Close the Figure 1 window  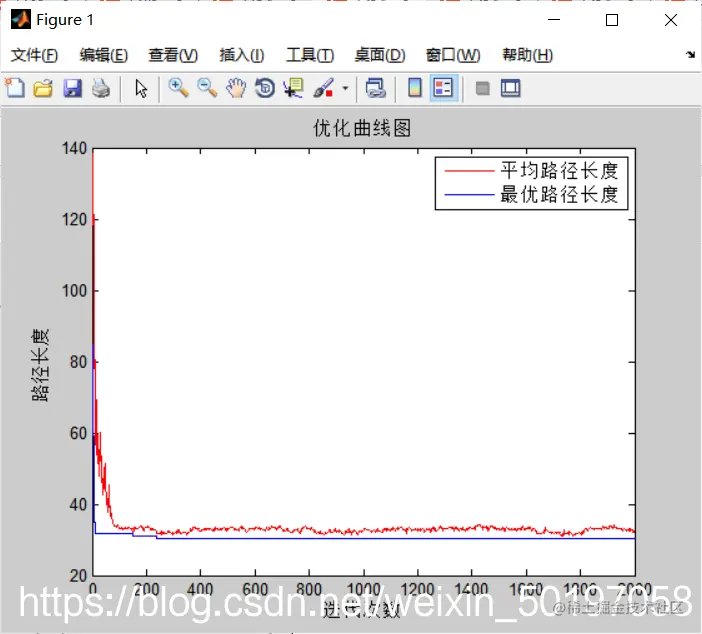point(671,20)
